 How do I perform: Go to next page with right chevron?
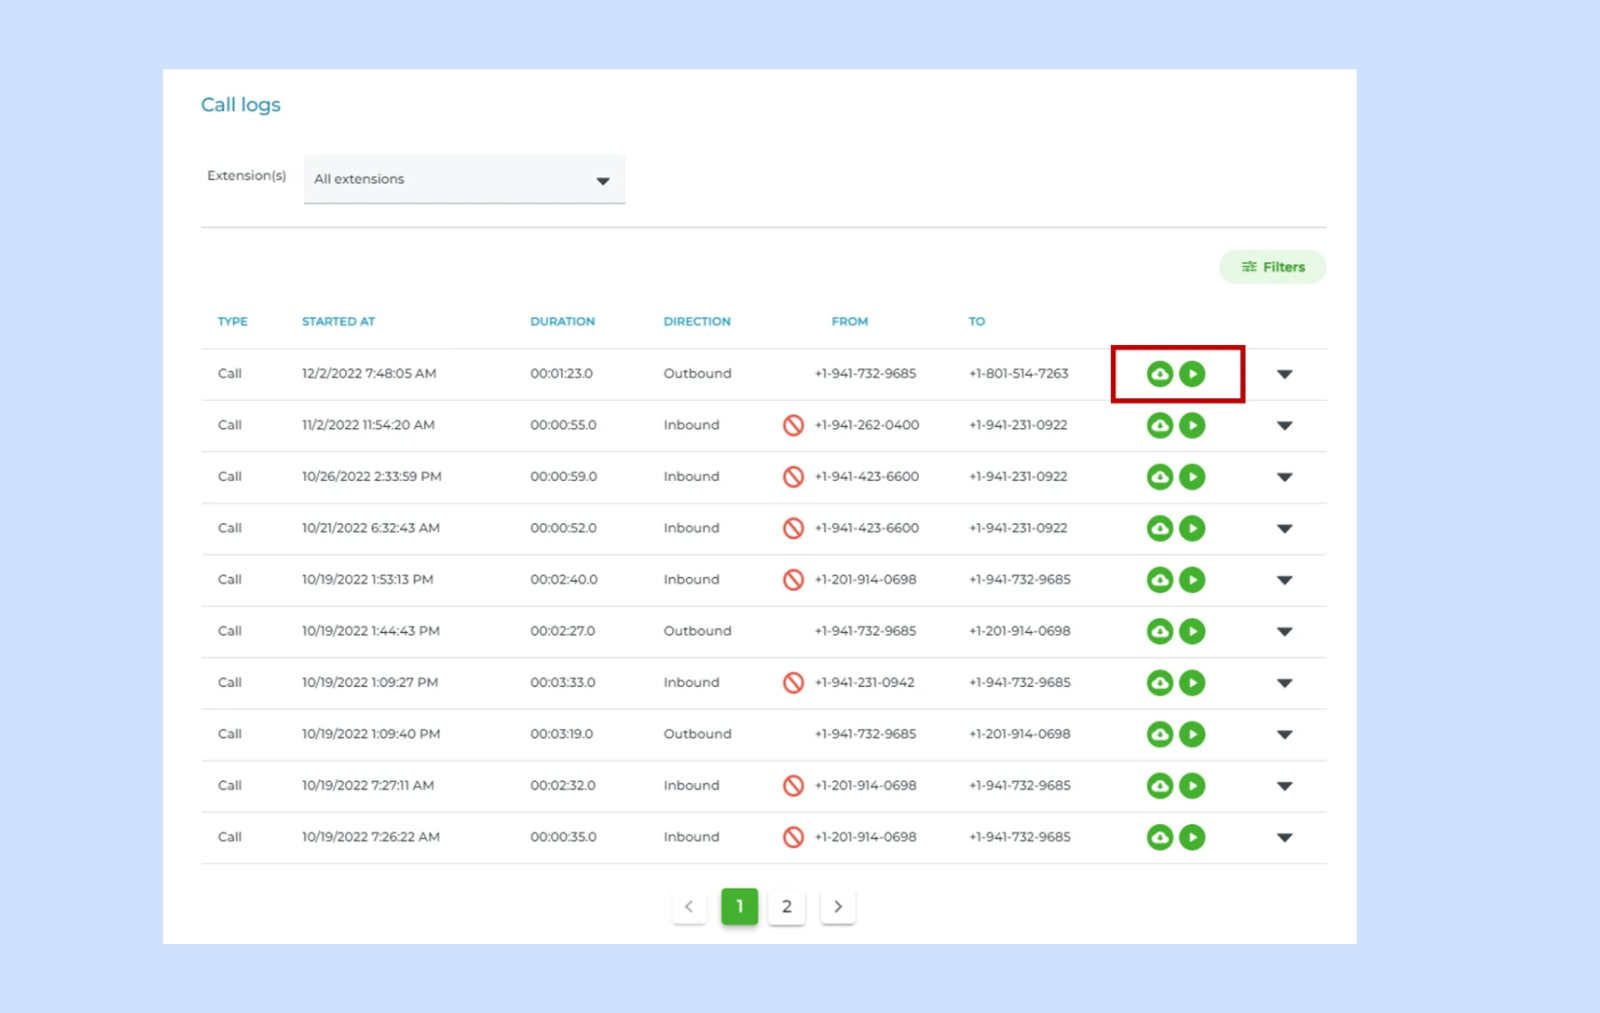tap(838, 907)
